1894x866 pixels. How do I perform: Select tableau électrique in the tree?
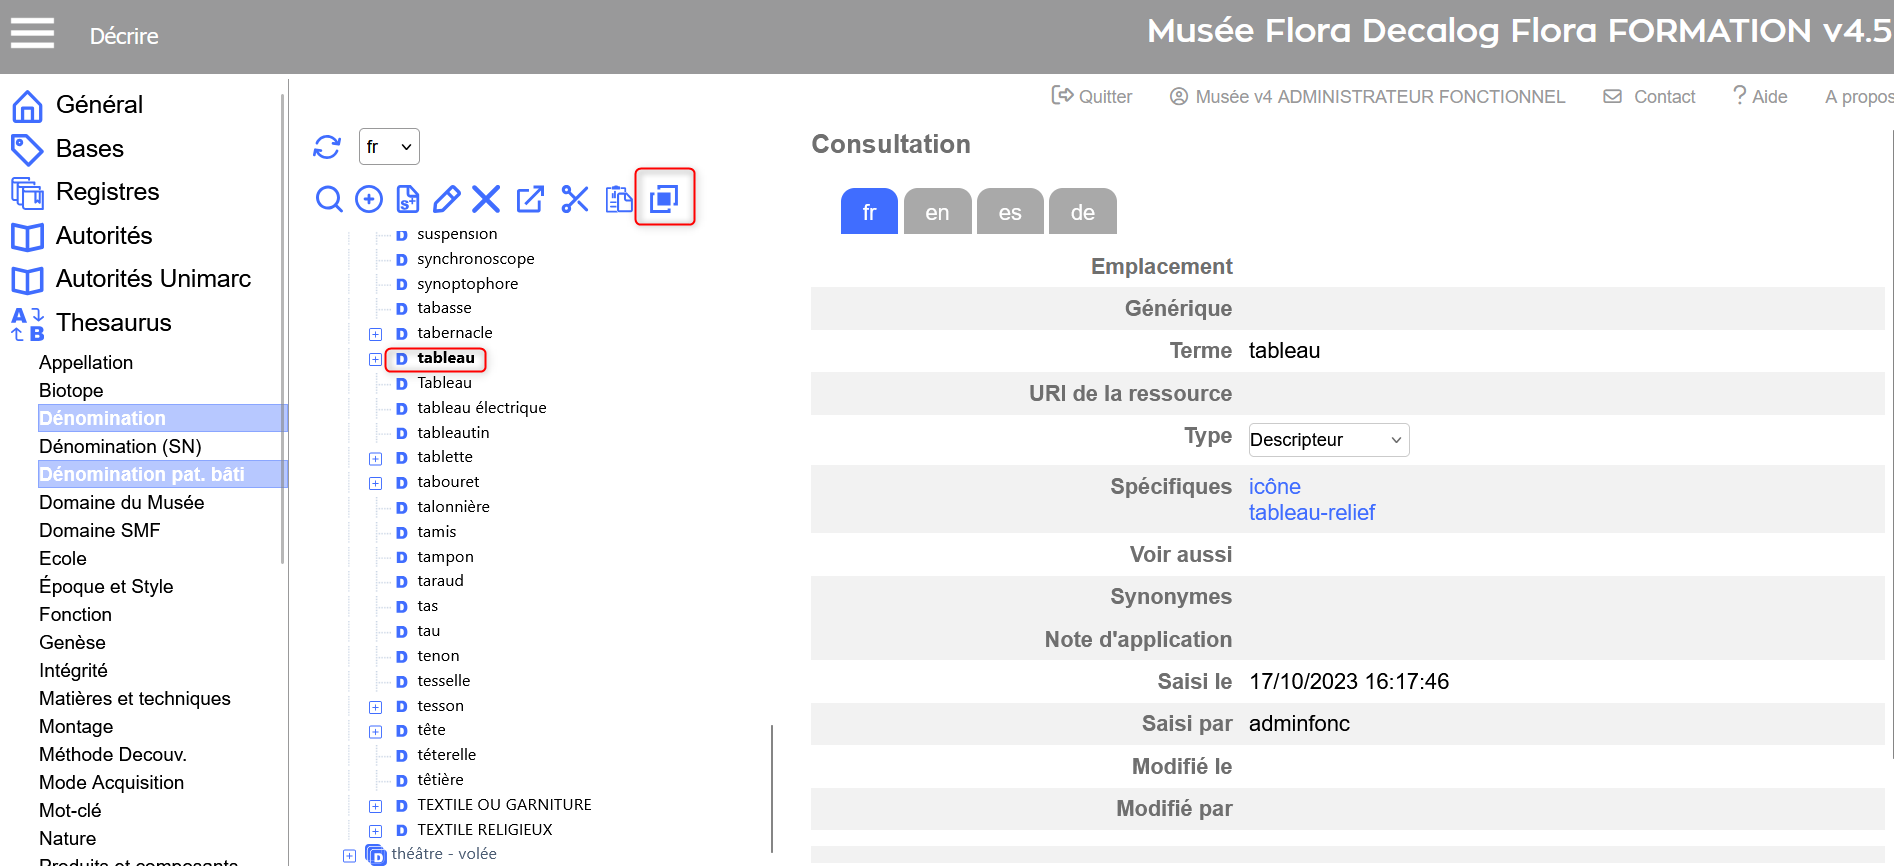[x=481, y=408]
